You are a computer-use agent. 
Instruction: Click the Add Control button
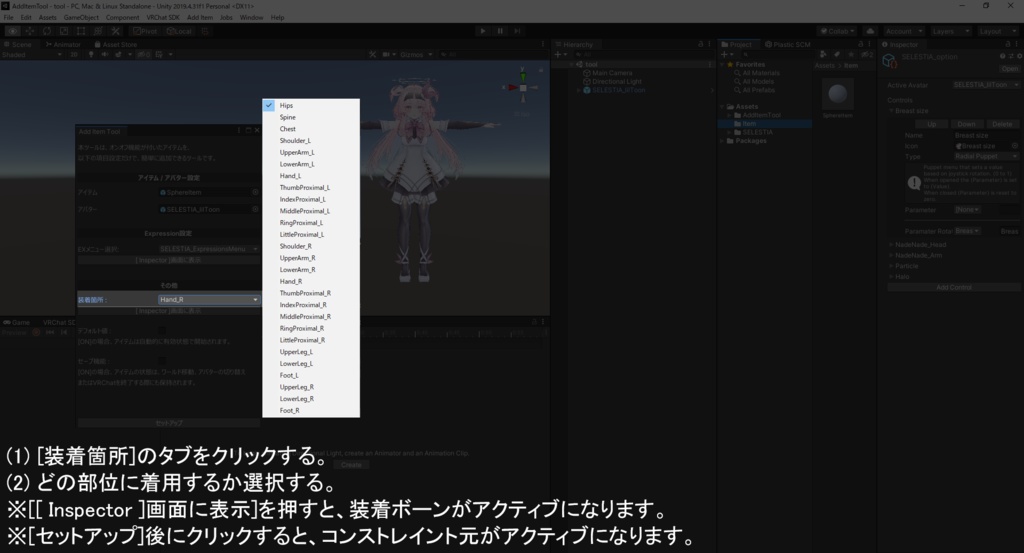coord(953,287)
